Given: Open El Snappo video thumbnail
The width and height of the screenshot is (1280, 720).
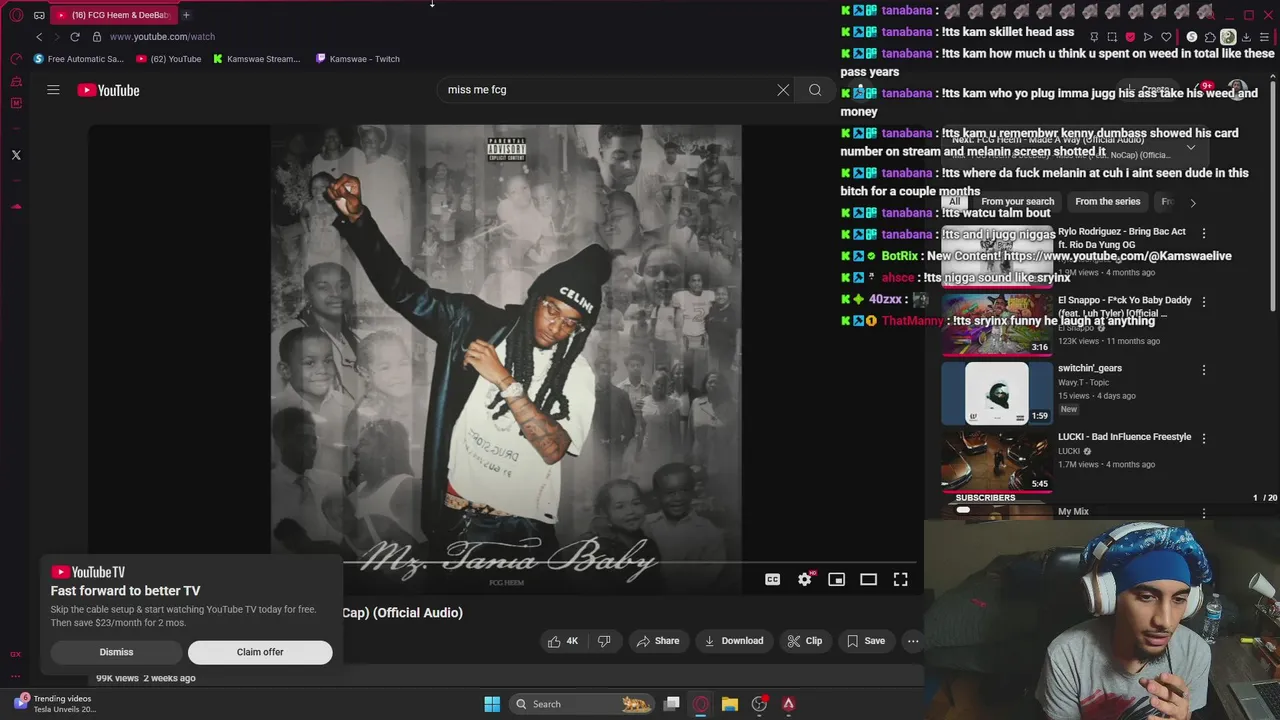Looking at the screenshot, I should click(x=996, y=324).
